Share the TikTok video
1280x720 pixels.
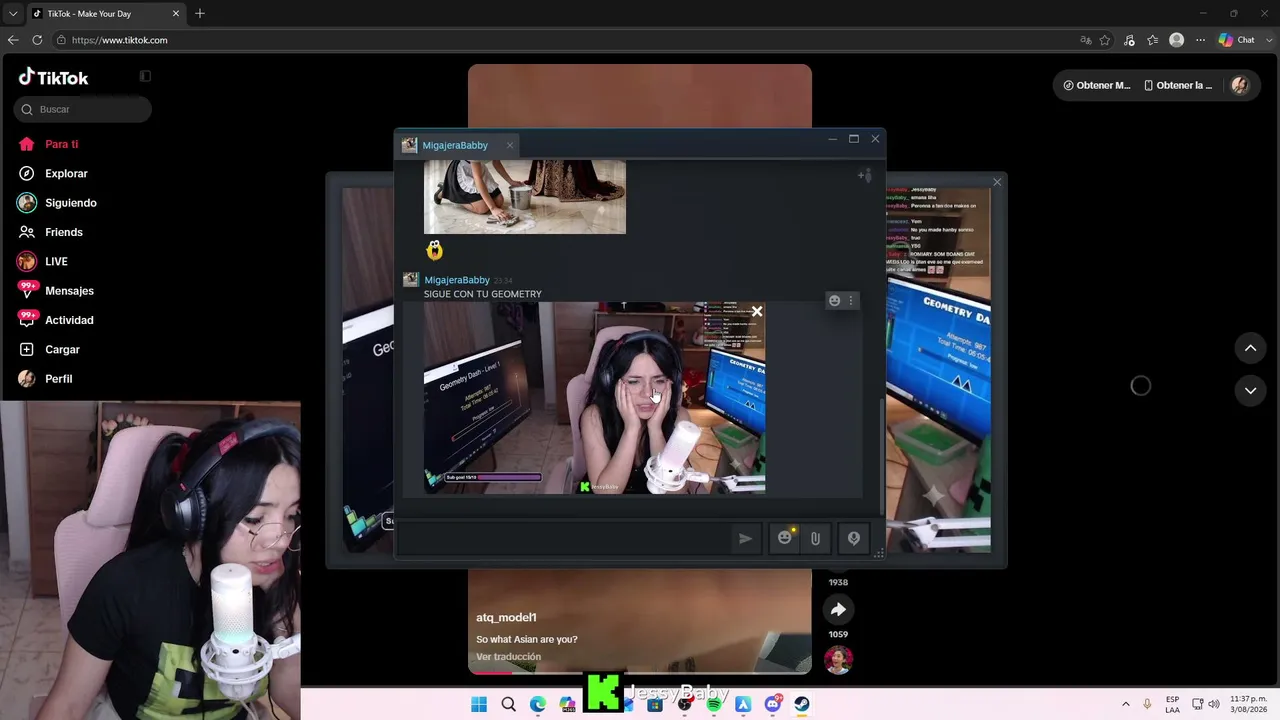point(838,609)
